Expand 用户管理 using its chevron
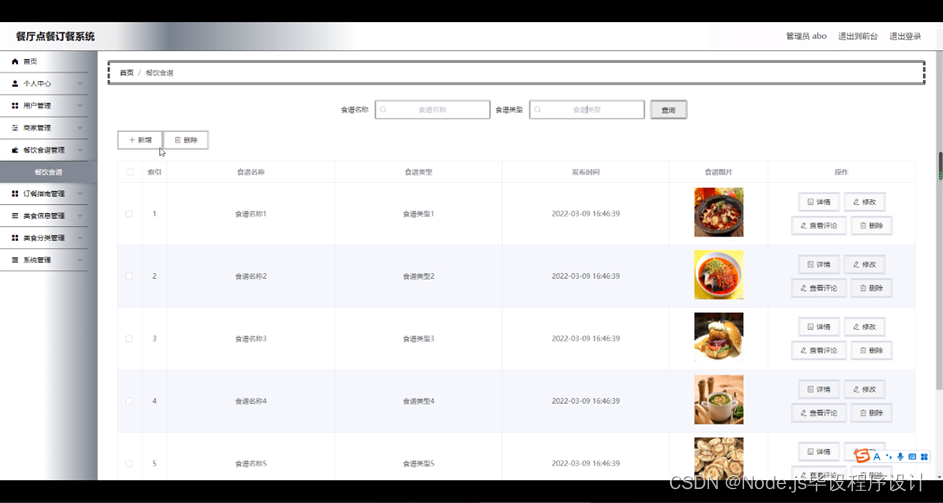Viewport: 943px width, 503px height. pyautogui.click(x=80, y=106)
